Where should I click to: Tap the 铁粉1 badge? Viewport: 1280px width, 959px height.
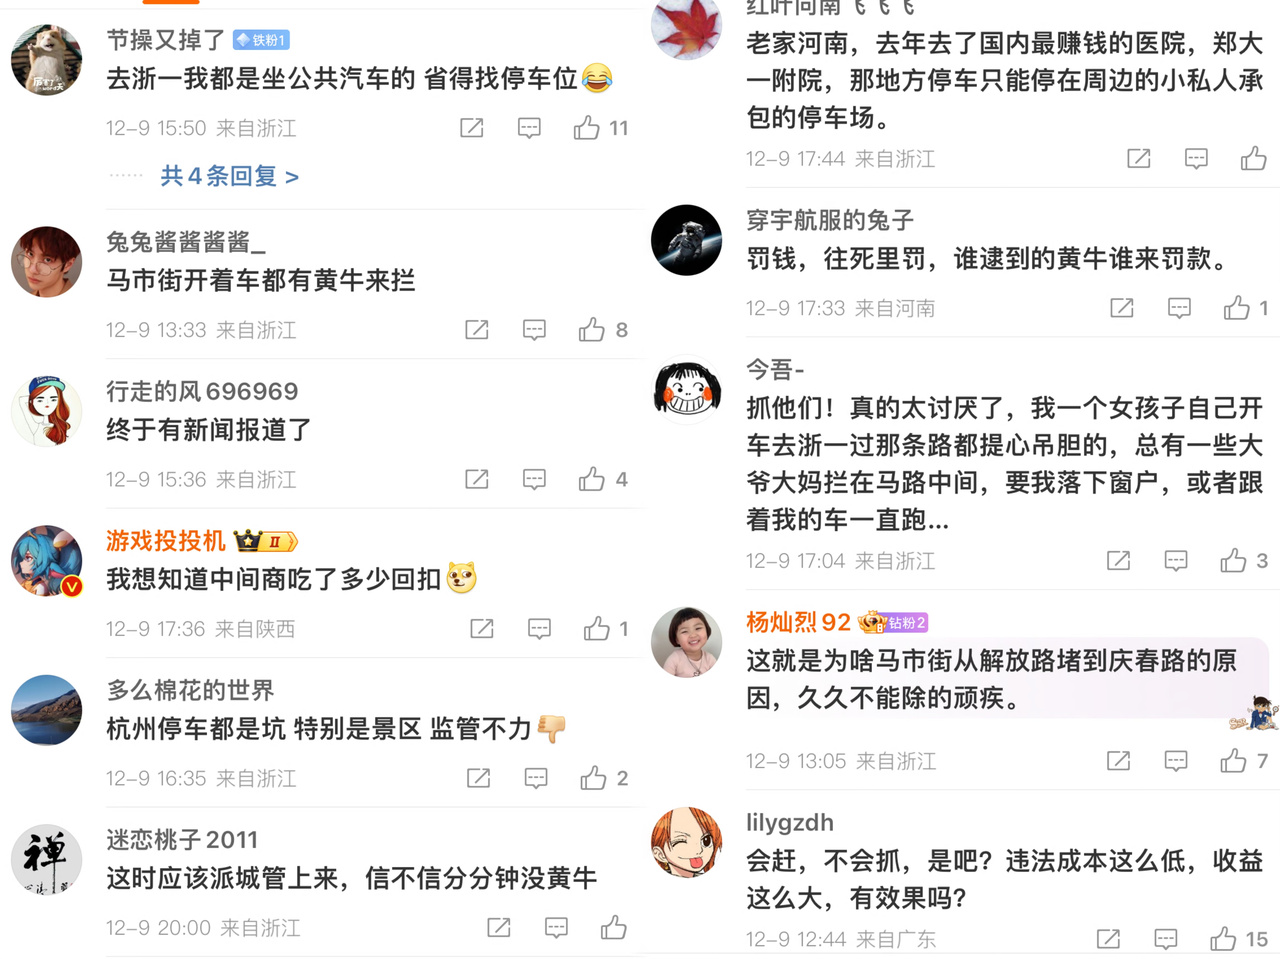click(x=261, y=40)
